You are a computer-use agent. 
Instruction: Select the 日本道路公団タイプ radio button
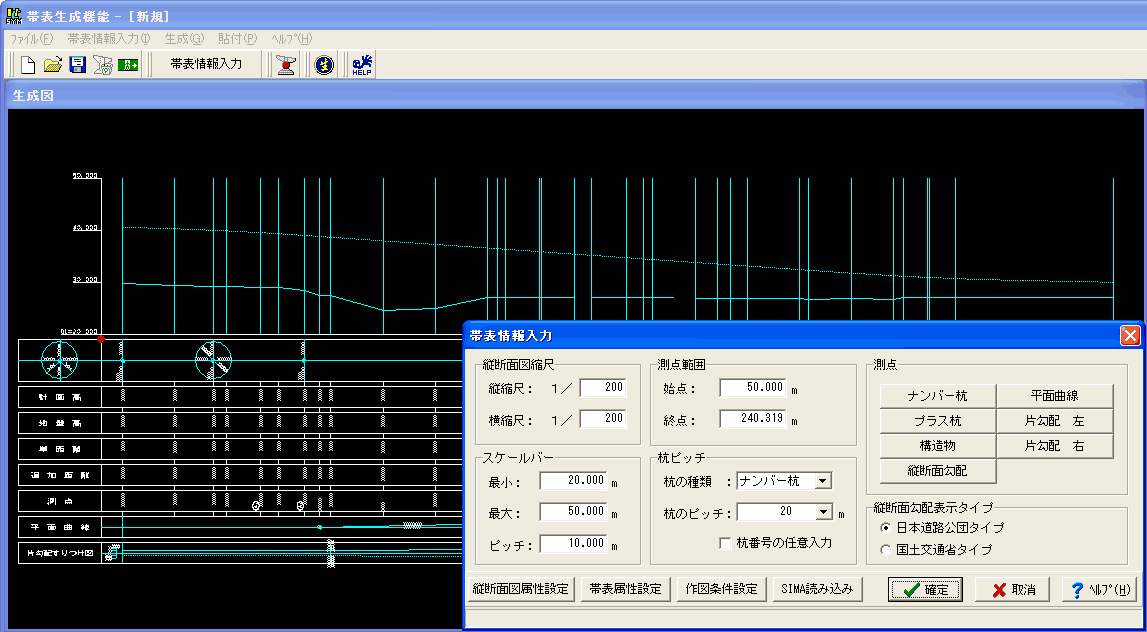pos(885,527)
